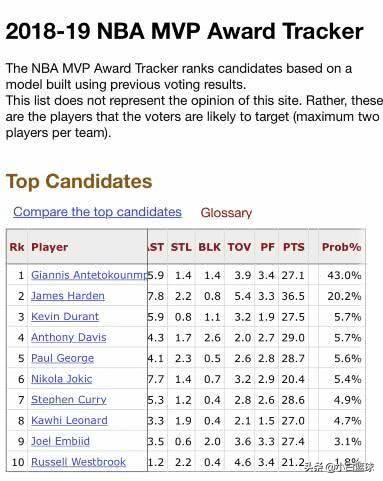Open the Russell Westbrook player link
Viewport: 383px width, 481px height.
[78, 462]
